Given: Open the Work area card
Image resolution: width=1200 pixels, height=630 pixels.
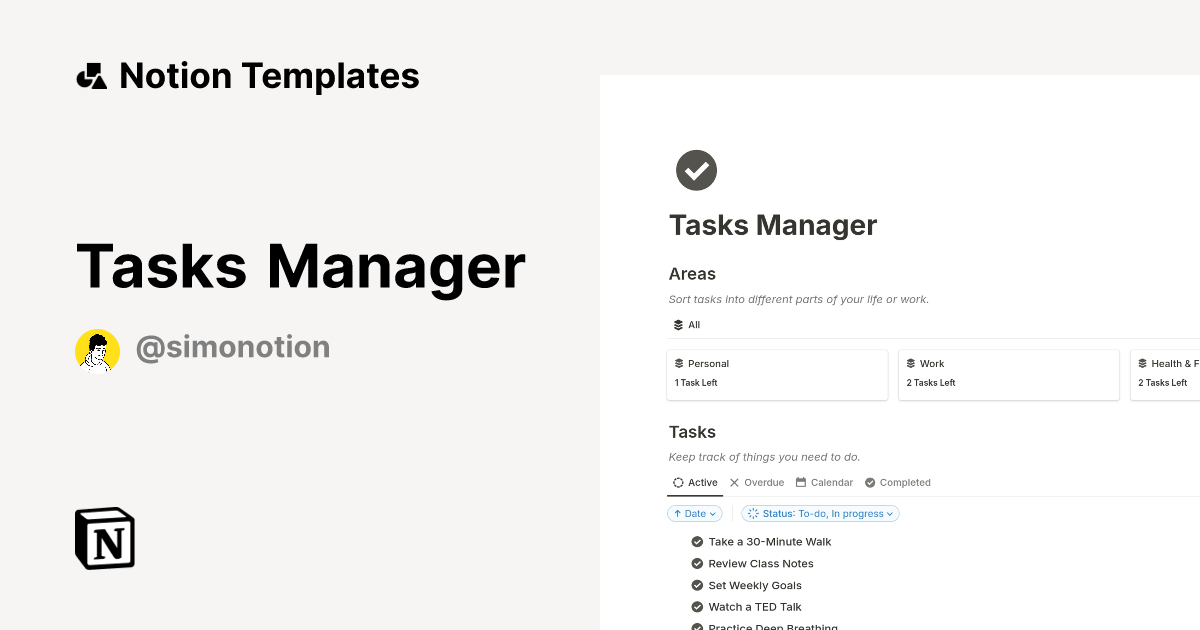Looking at the screenshot, I should click(x=1008, y=374).
